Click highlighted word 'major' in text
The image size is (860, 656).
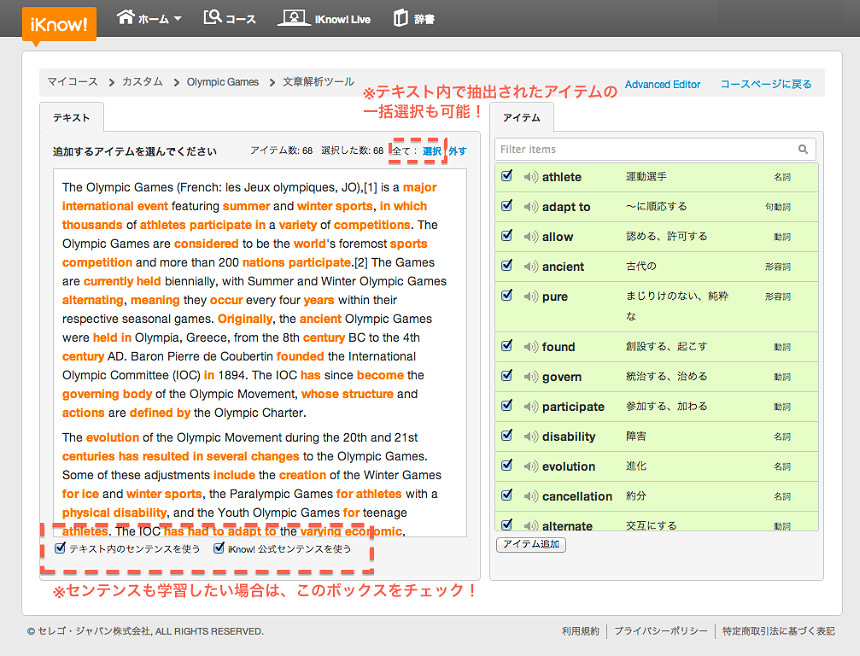[420, 188]
